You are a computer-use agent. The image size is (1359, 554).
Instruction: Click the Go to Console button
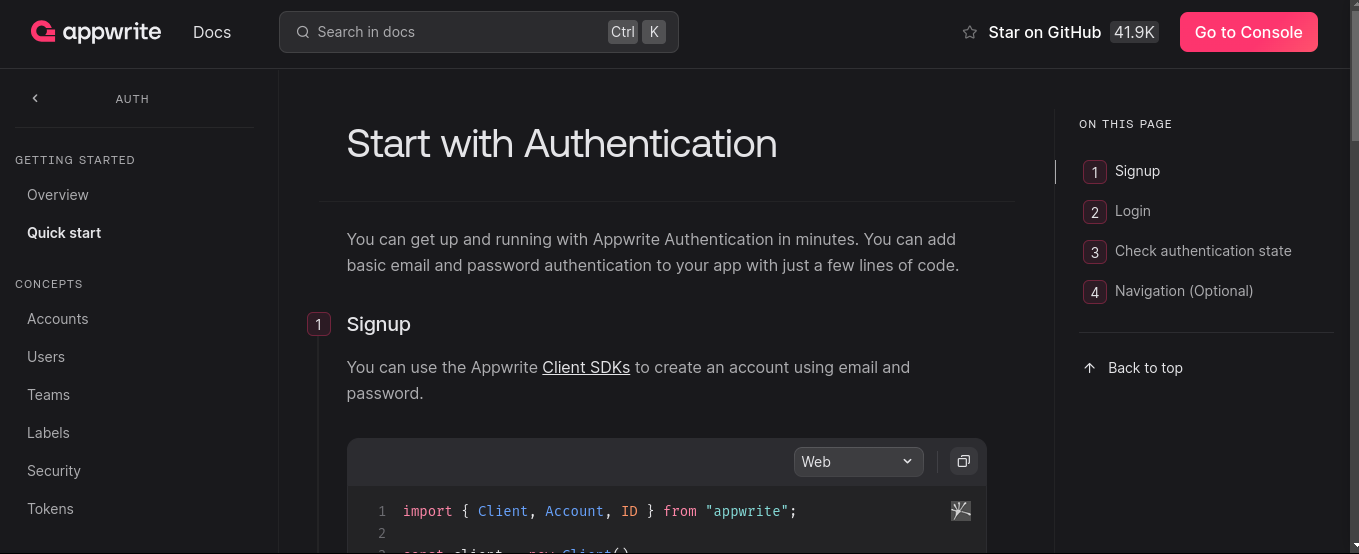(1248, 32)
